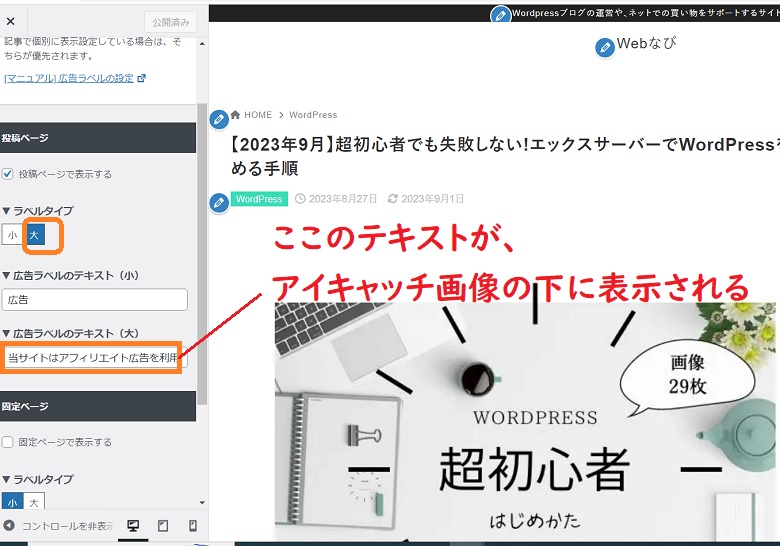Click the edit pencil icon beside Webなび title
780x546 pixels.
(x=605, y=48)
